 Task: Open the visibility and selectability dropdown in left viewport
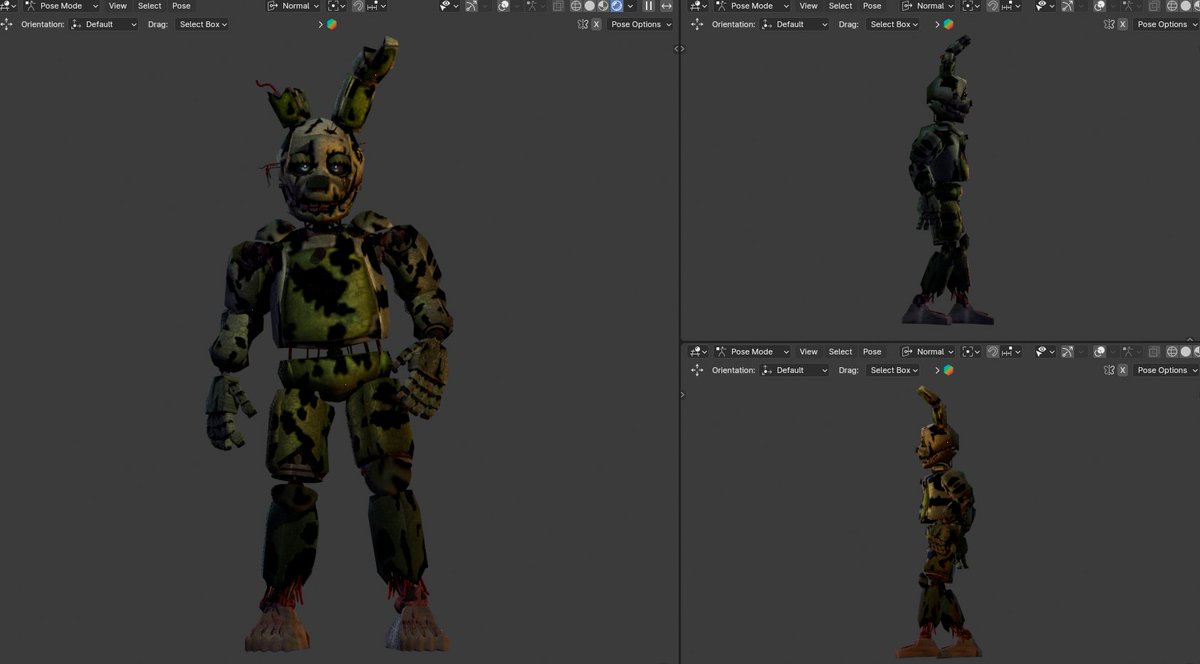tap(449, 6)
